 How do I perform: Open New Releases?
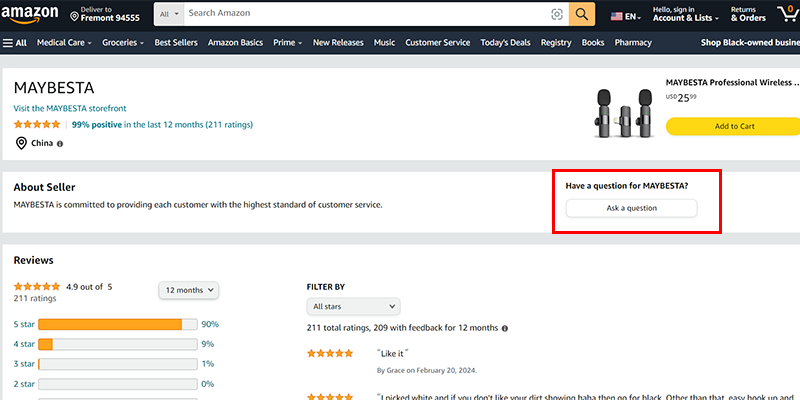tap(338, 43)
